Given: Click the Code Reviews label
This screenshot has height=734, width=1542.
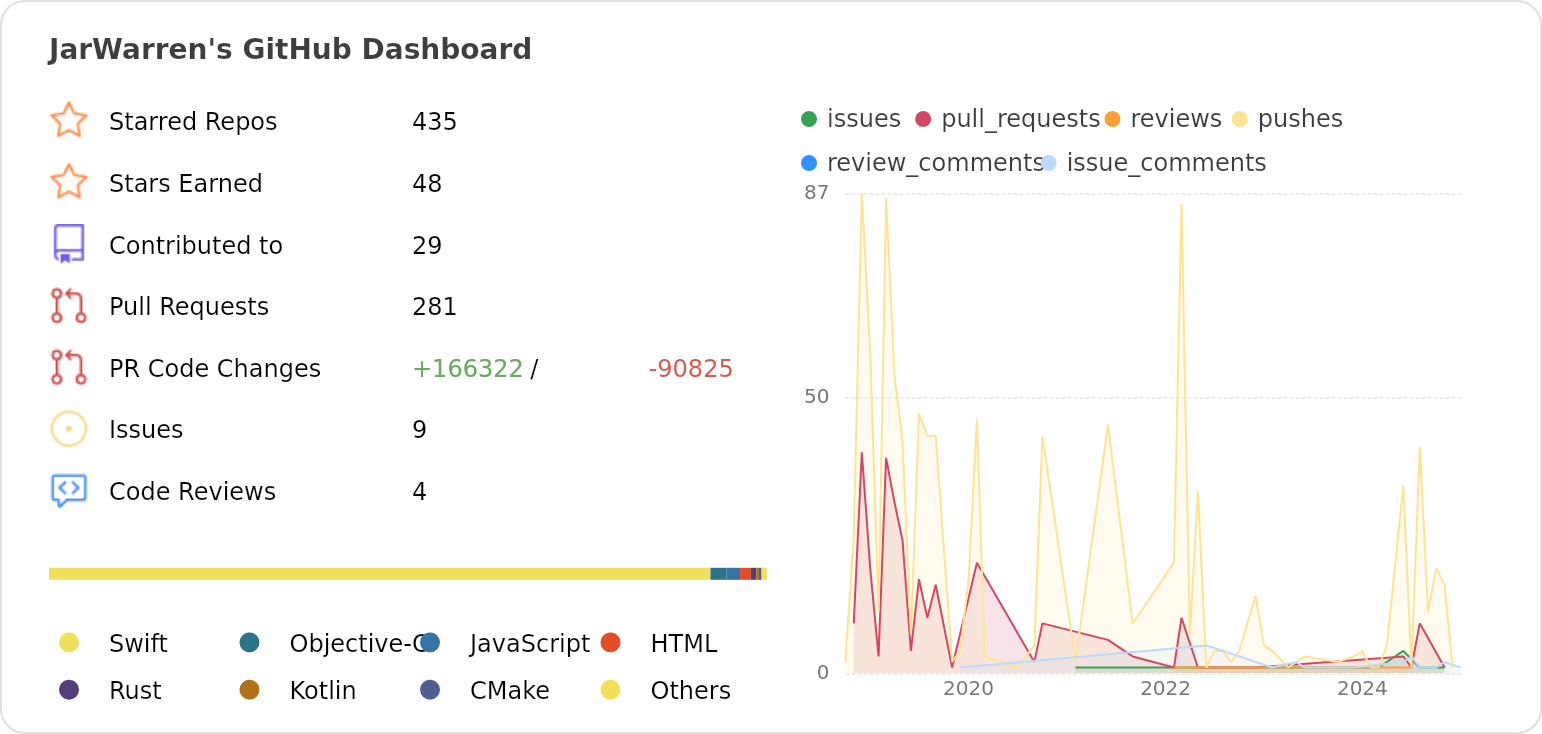Looking at the screenshot, I should click(x=192, y=492).
